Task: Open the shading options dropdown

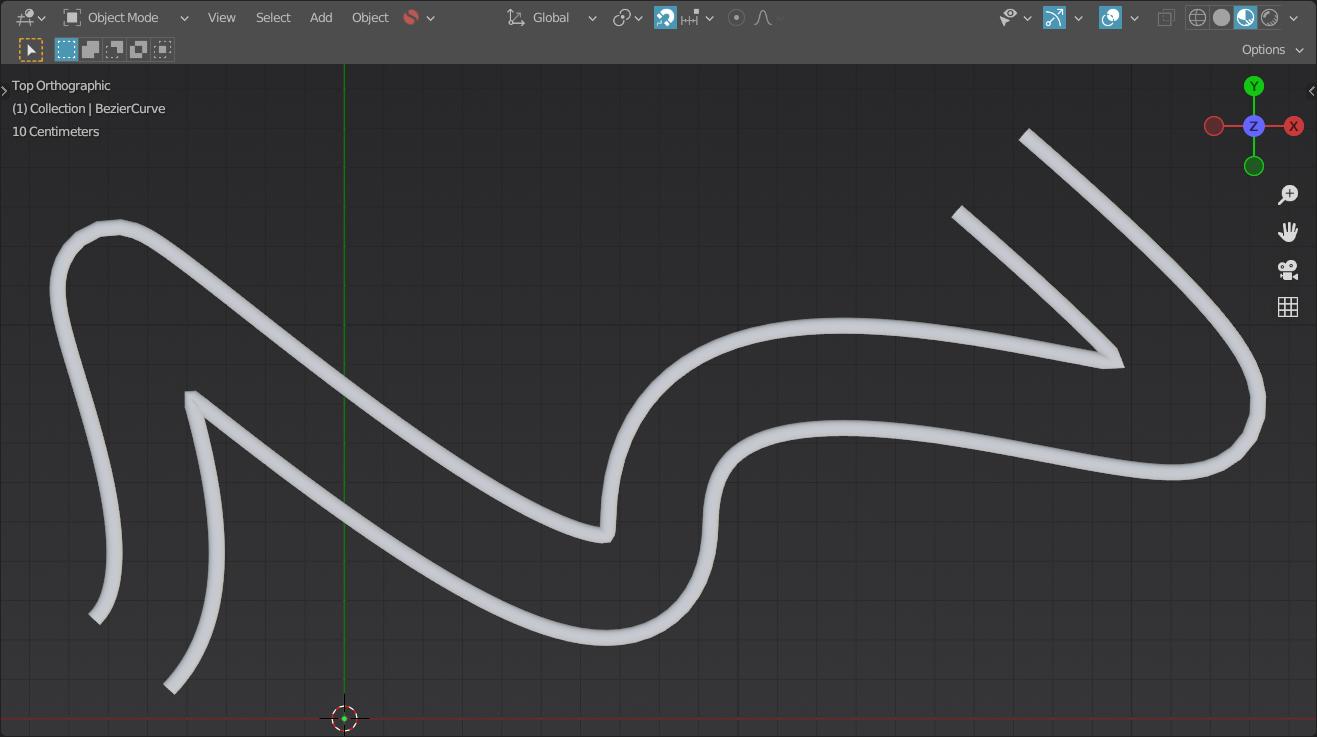Action: click(1293, 17)
